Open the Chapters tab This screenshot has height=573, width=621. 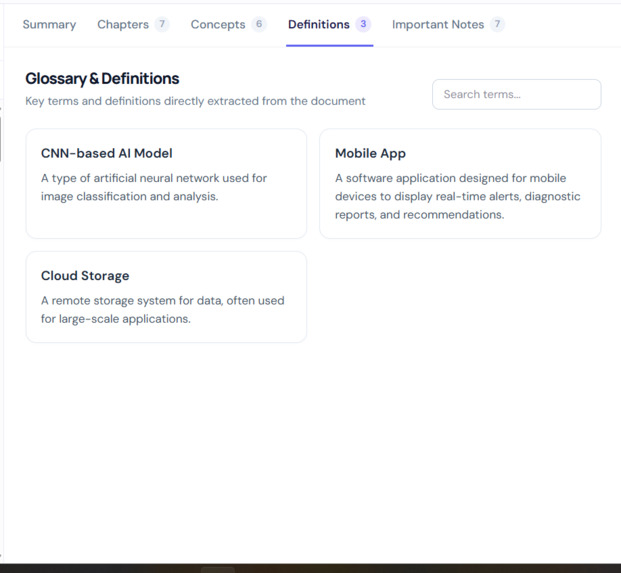(x=133, y=25)
